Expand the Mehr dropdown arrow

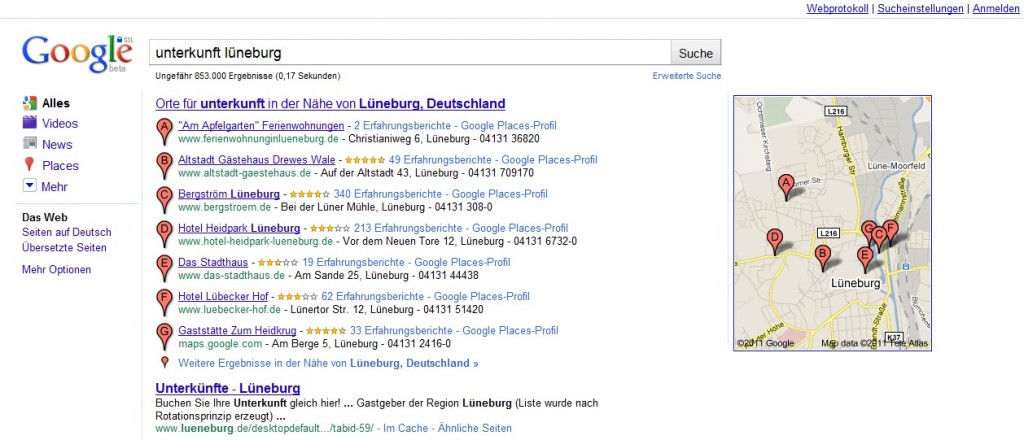tap(29, 186)
